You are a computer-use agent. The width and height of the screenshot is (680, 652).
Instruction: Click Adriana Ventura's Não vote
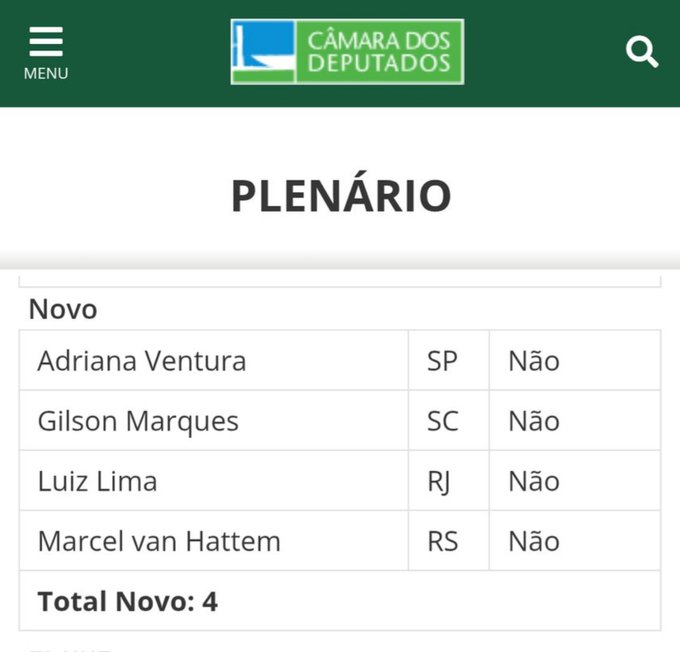pyautogui.click(x=534, y=361)
